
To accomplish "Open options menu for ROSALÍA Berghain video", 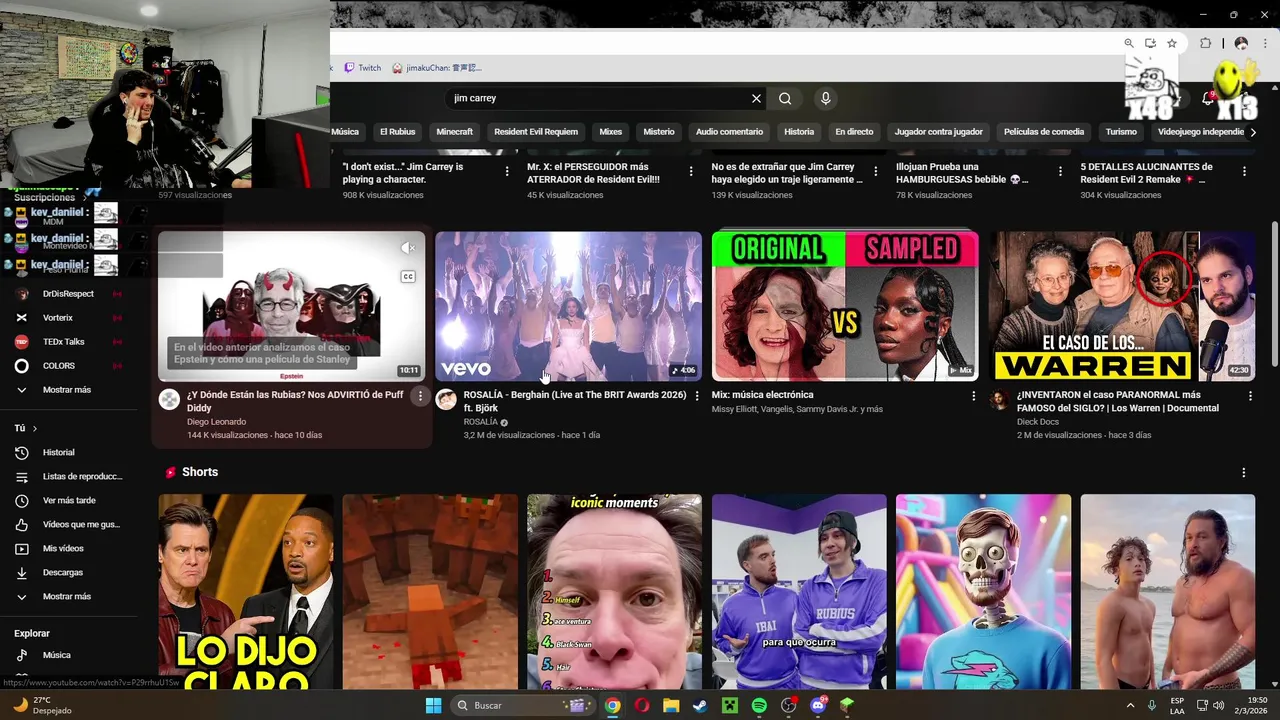I will tap(697, 396).
